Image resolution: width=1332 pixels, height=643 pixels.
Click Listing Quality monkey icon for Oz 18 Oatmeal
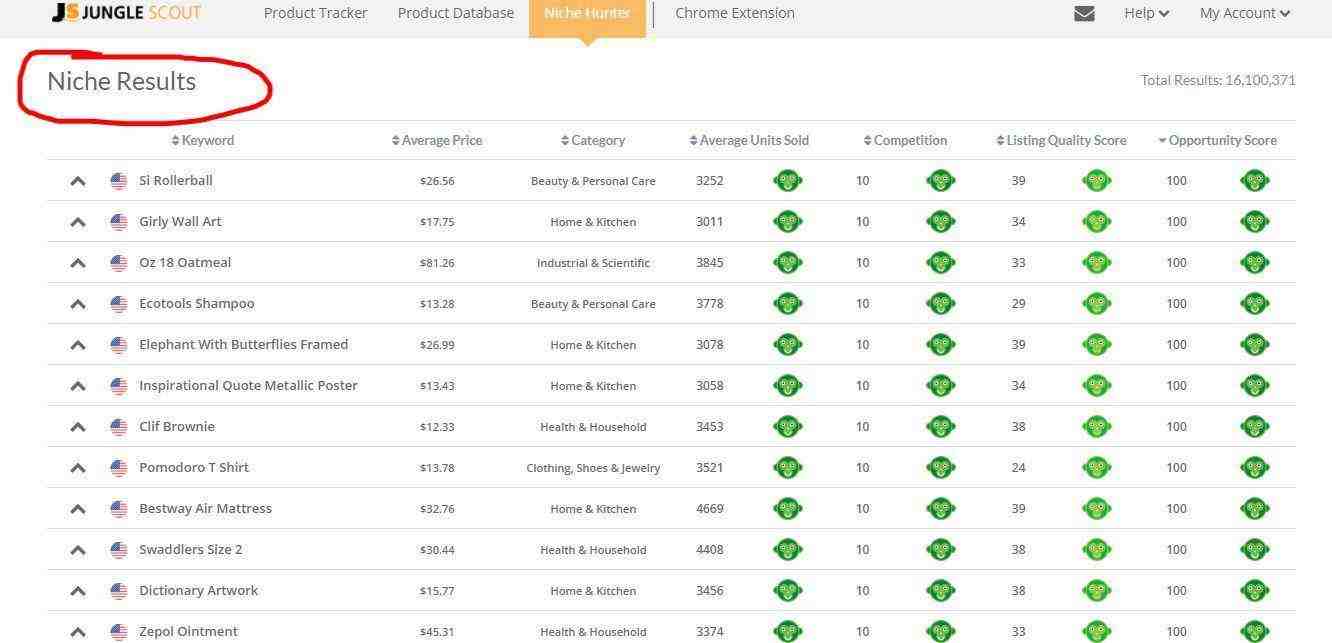tap(1097, 263)
